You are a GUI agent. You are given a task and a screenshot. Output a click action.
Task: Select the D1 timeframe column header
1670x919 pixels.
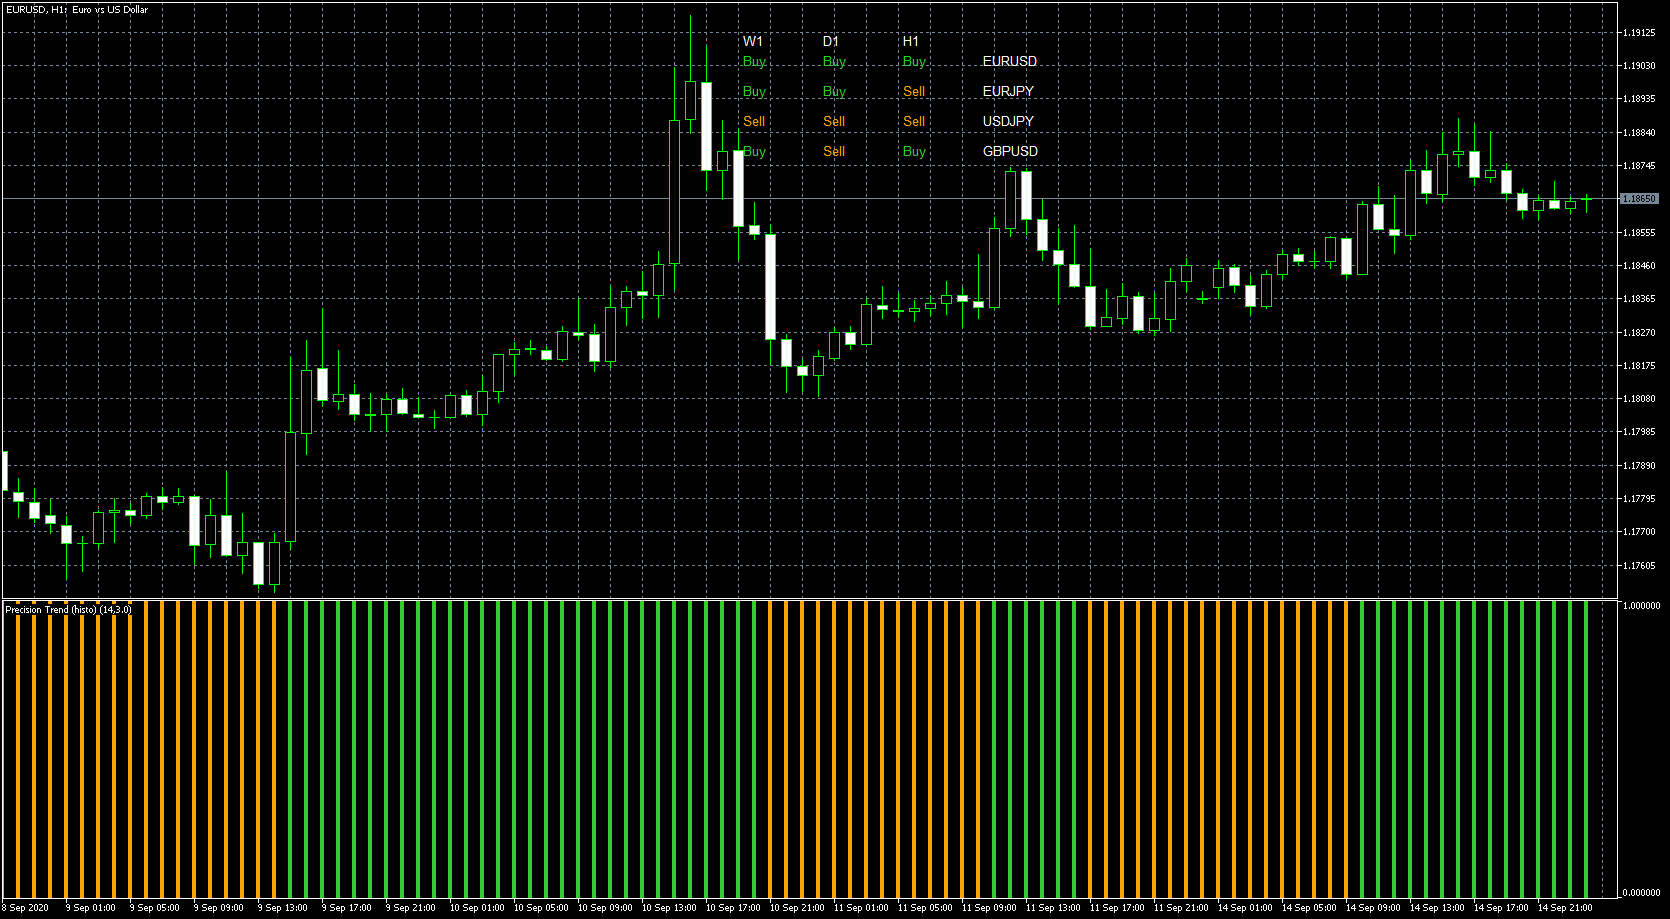pos(831,41)
